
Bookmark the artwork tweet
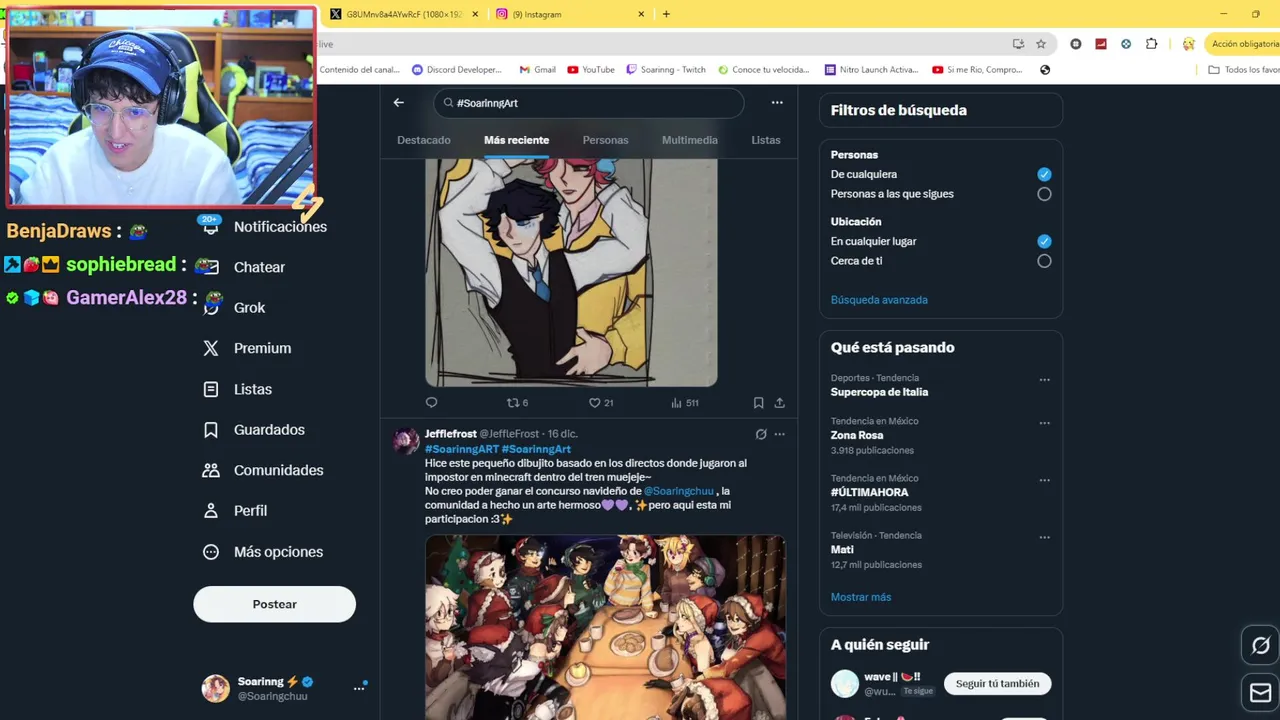(x=758, y=403)
